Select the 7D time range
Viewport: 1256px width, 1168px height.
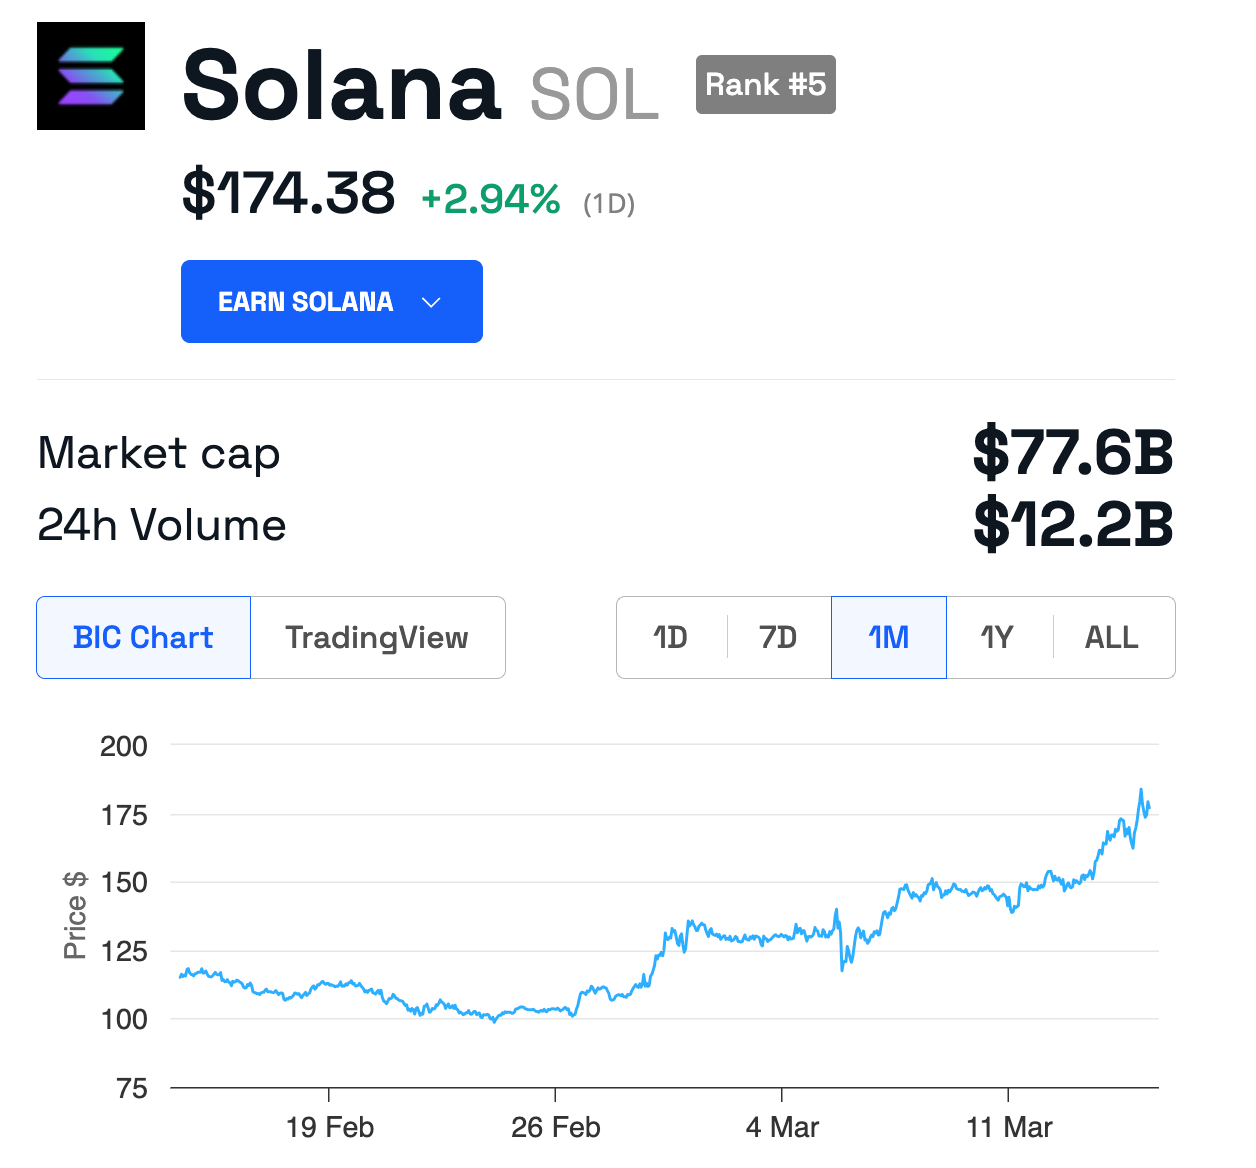(x=779, y=637)
